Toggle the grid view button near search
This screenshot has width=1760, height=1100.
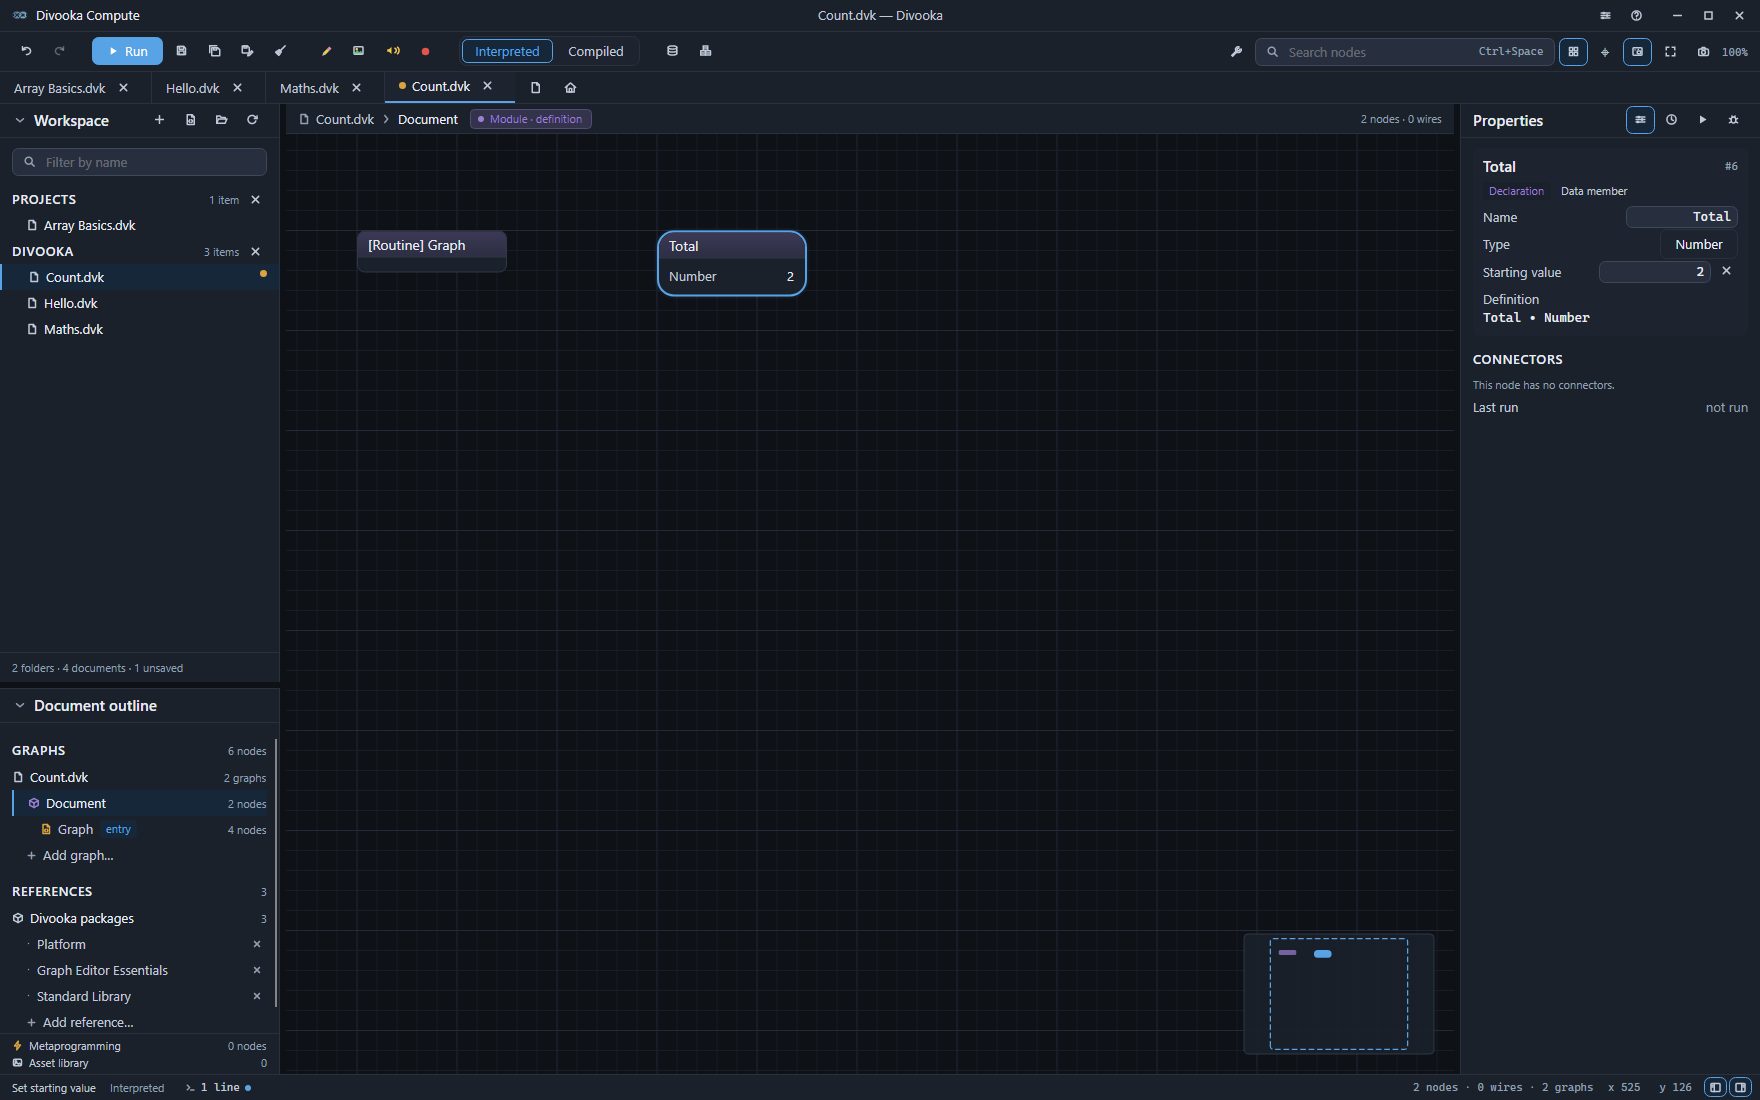click(1573, 52)
